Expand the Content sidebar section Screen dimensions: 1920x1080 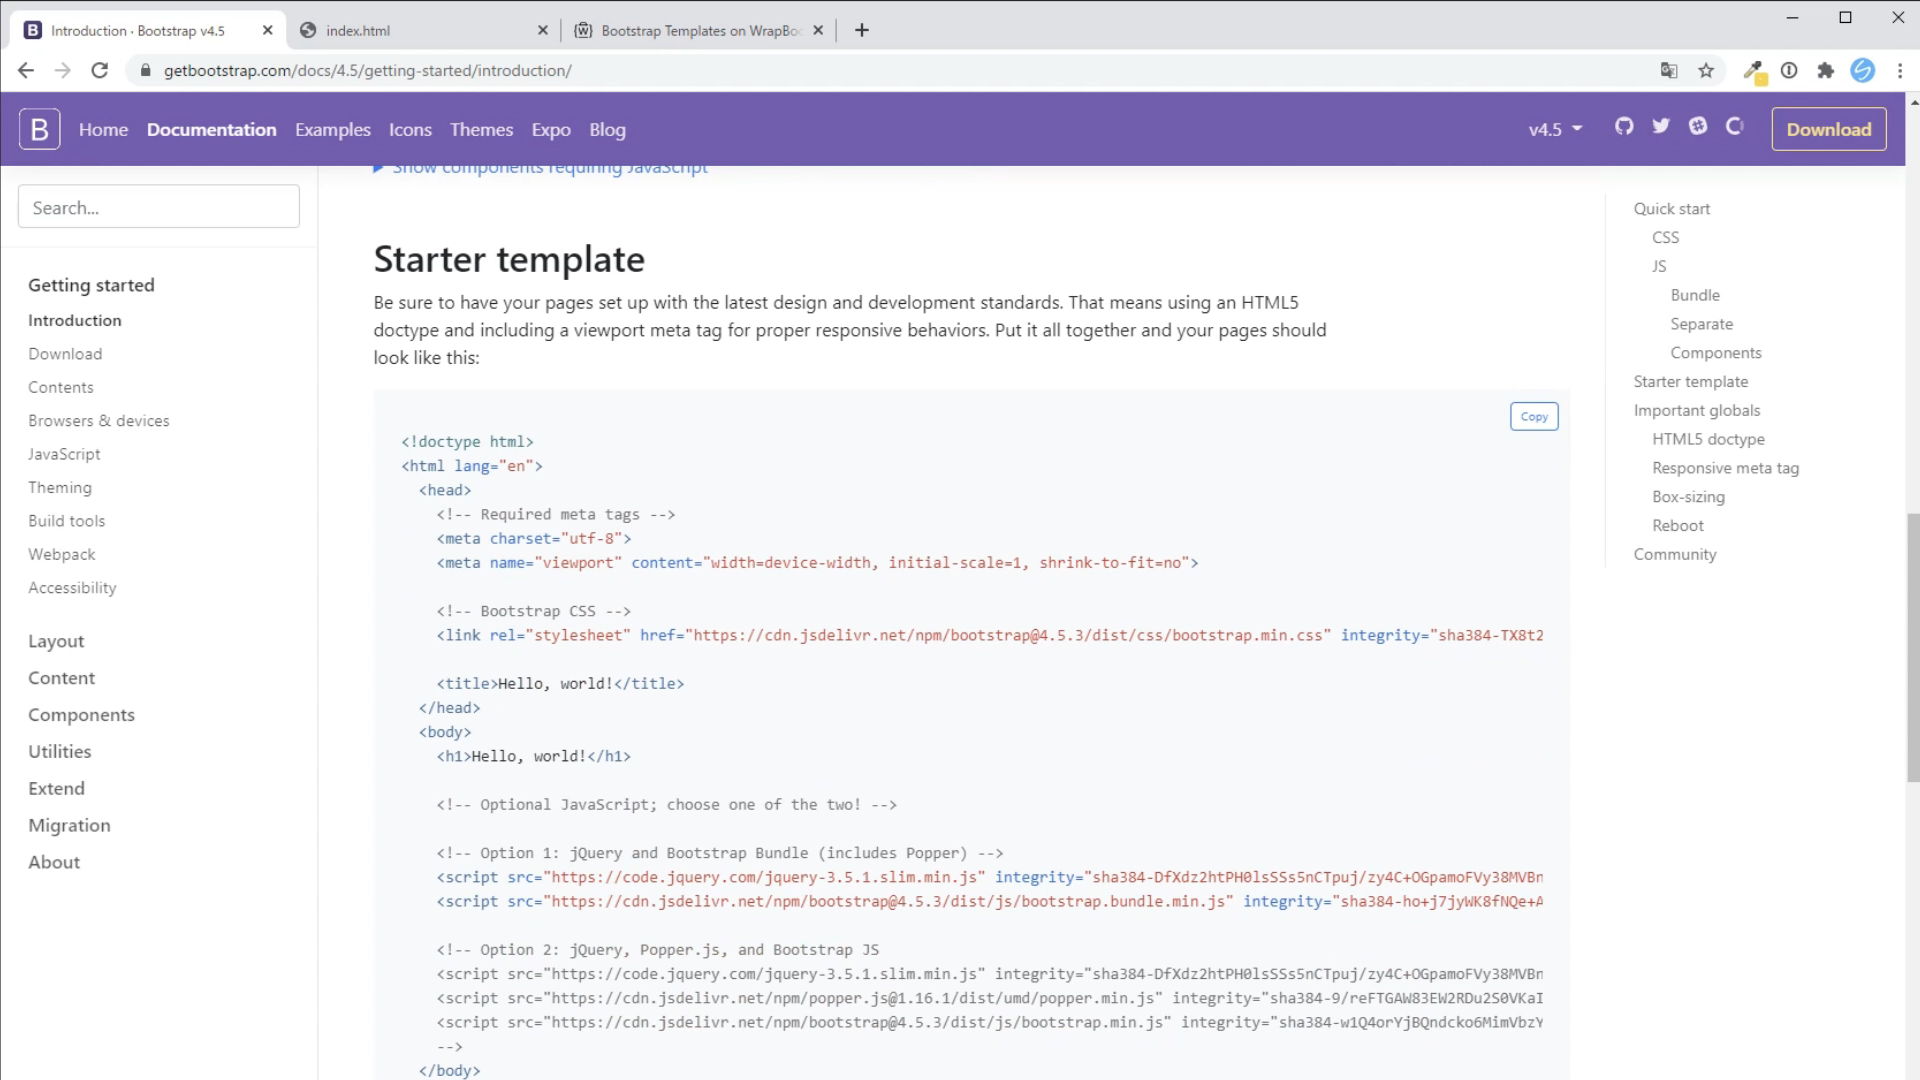click(62, 678)
